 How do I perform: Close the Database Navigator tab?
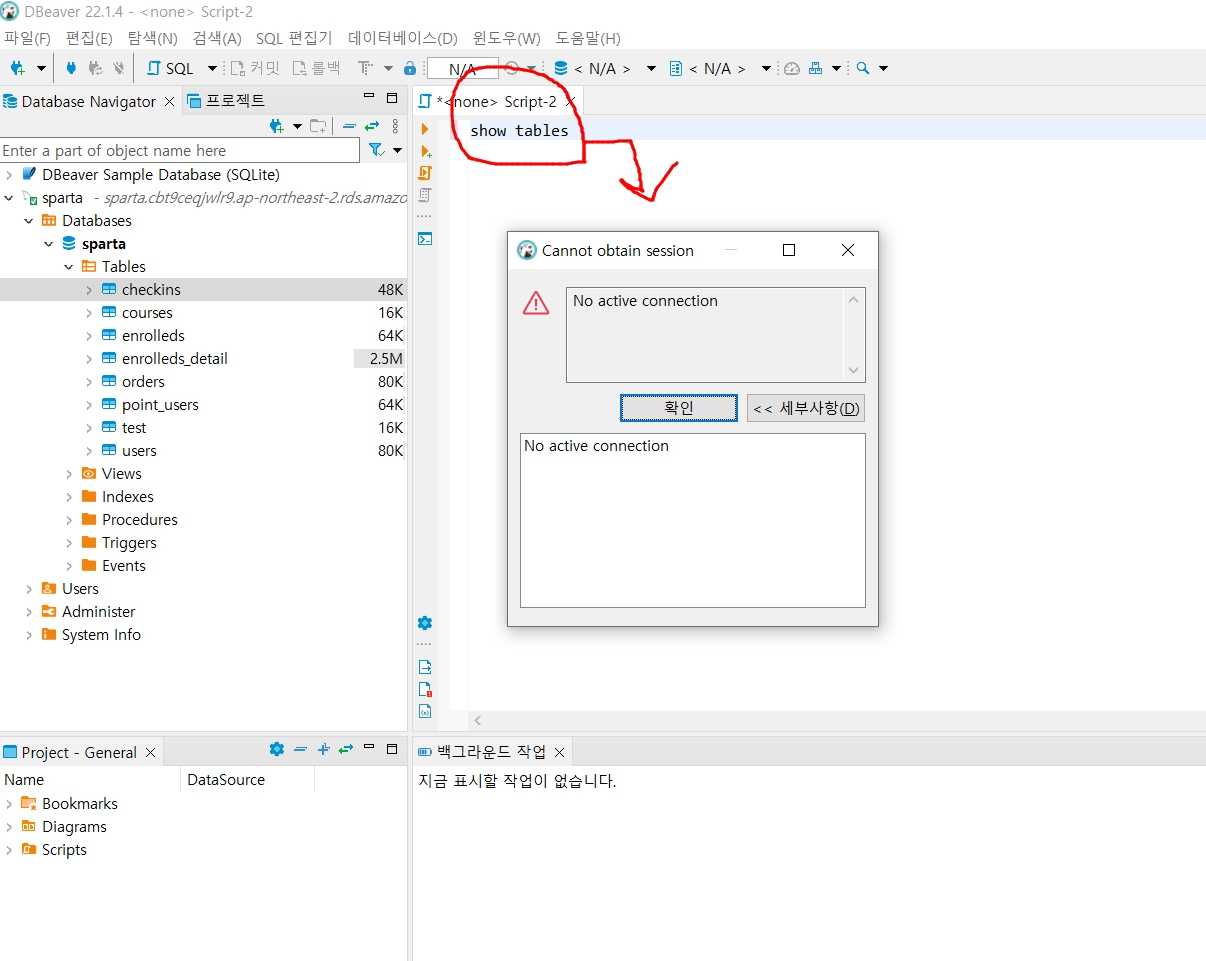point(169,102)
